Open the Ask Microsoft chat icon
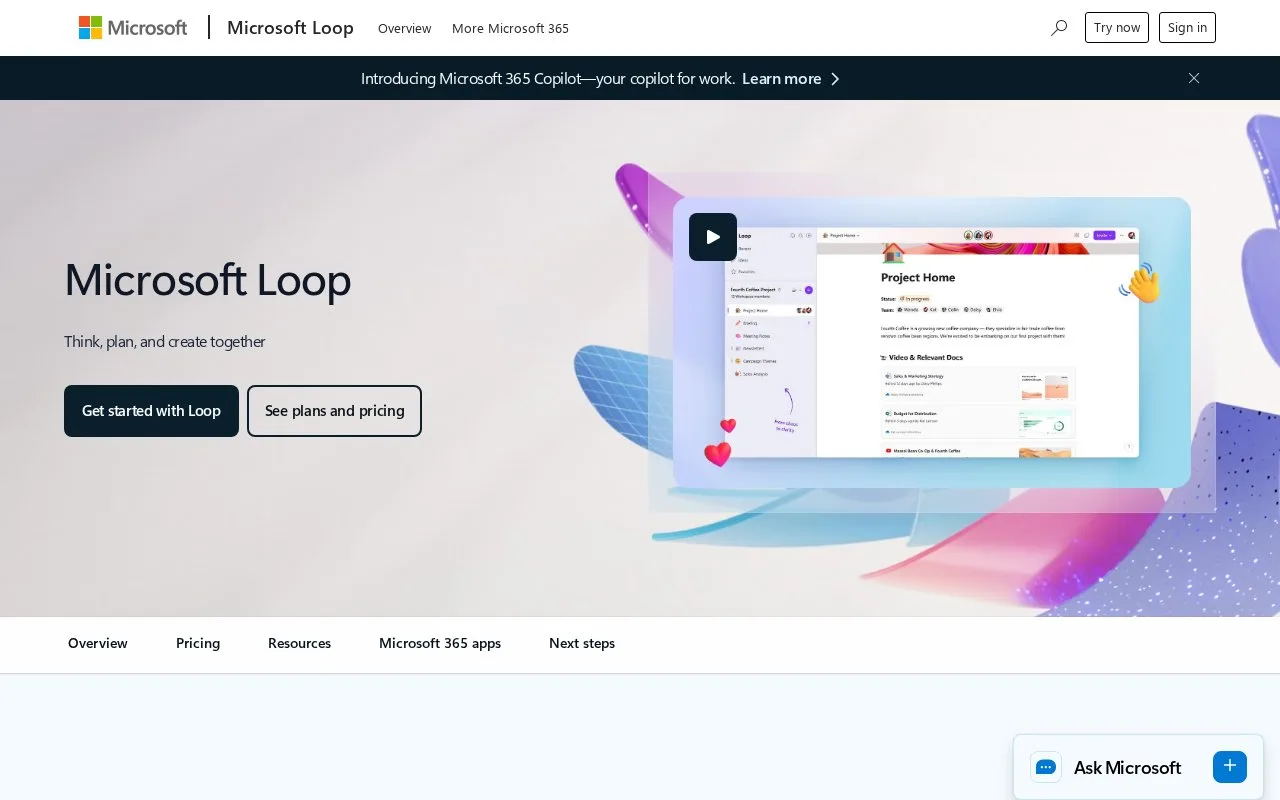 [1046, 767]
